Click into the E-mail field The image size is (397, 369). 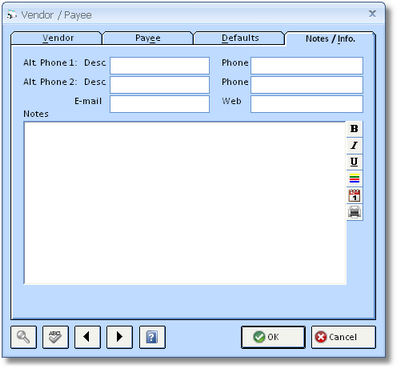click(x=160, y=104)
